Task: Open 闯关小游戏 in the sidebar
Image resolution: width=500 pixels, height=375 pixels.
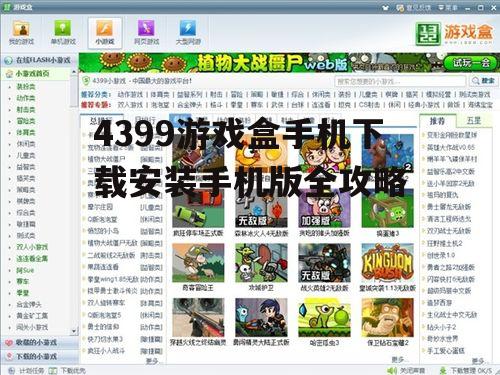Action: (x=32, y=327)
